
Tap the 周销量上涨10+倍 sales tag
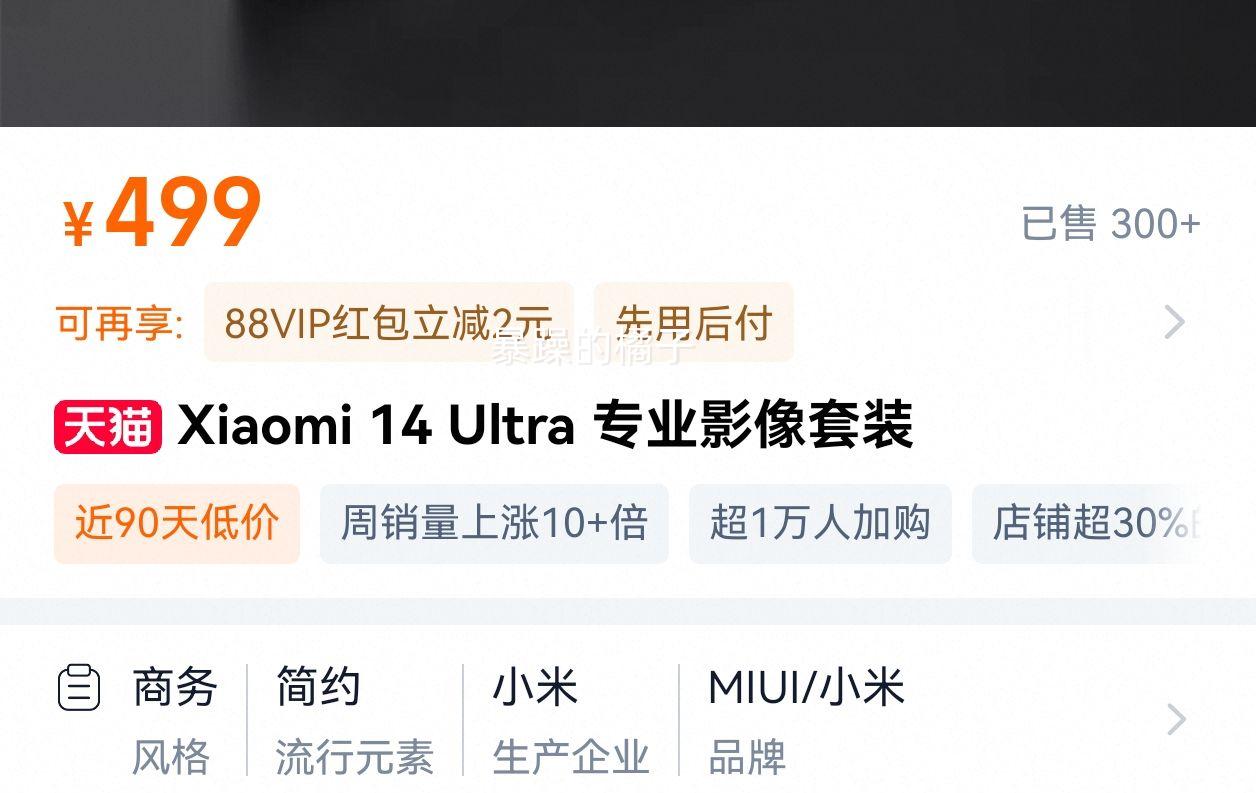(494, 523)
